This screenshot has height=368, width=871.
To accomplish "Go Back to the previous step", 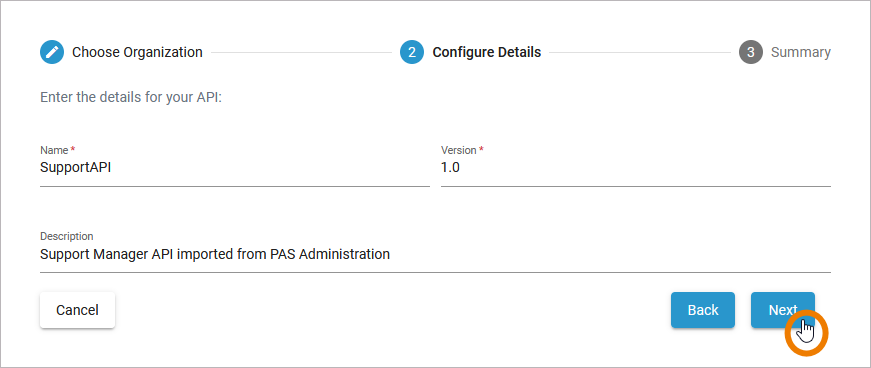I will 703,310.
